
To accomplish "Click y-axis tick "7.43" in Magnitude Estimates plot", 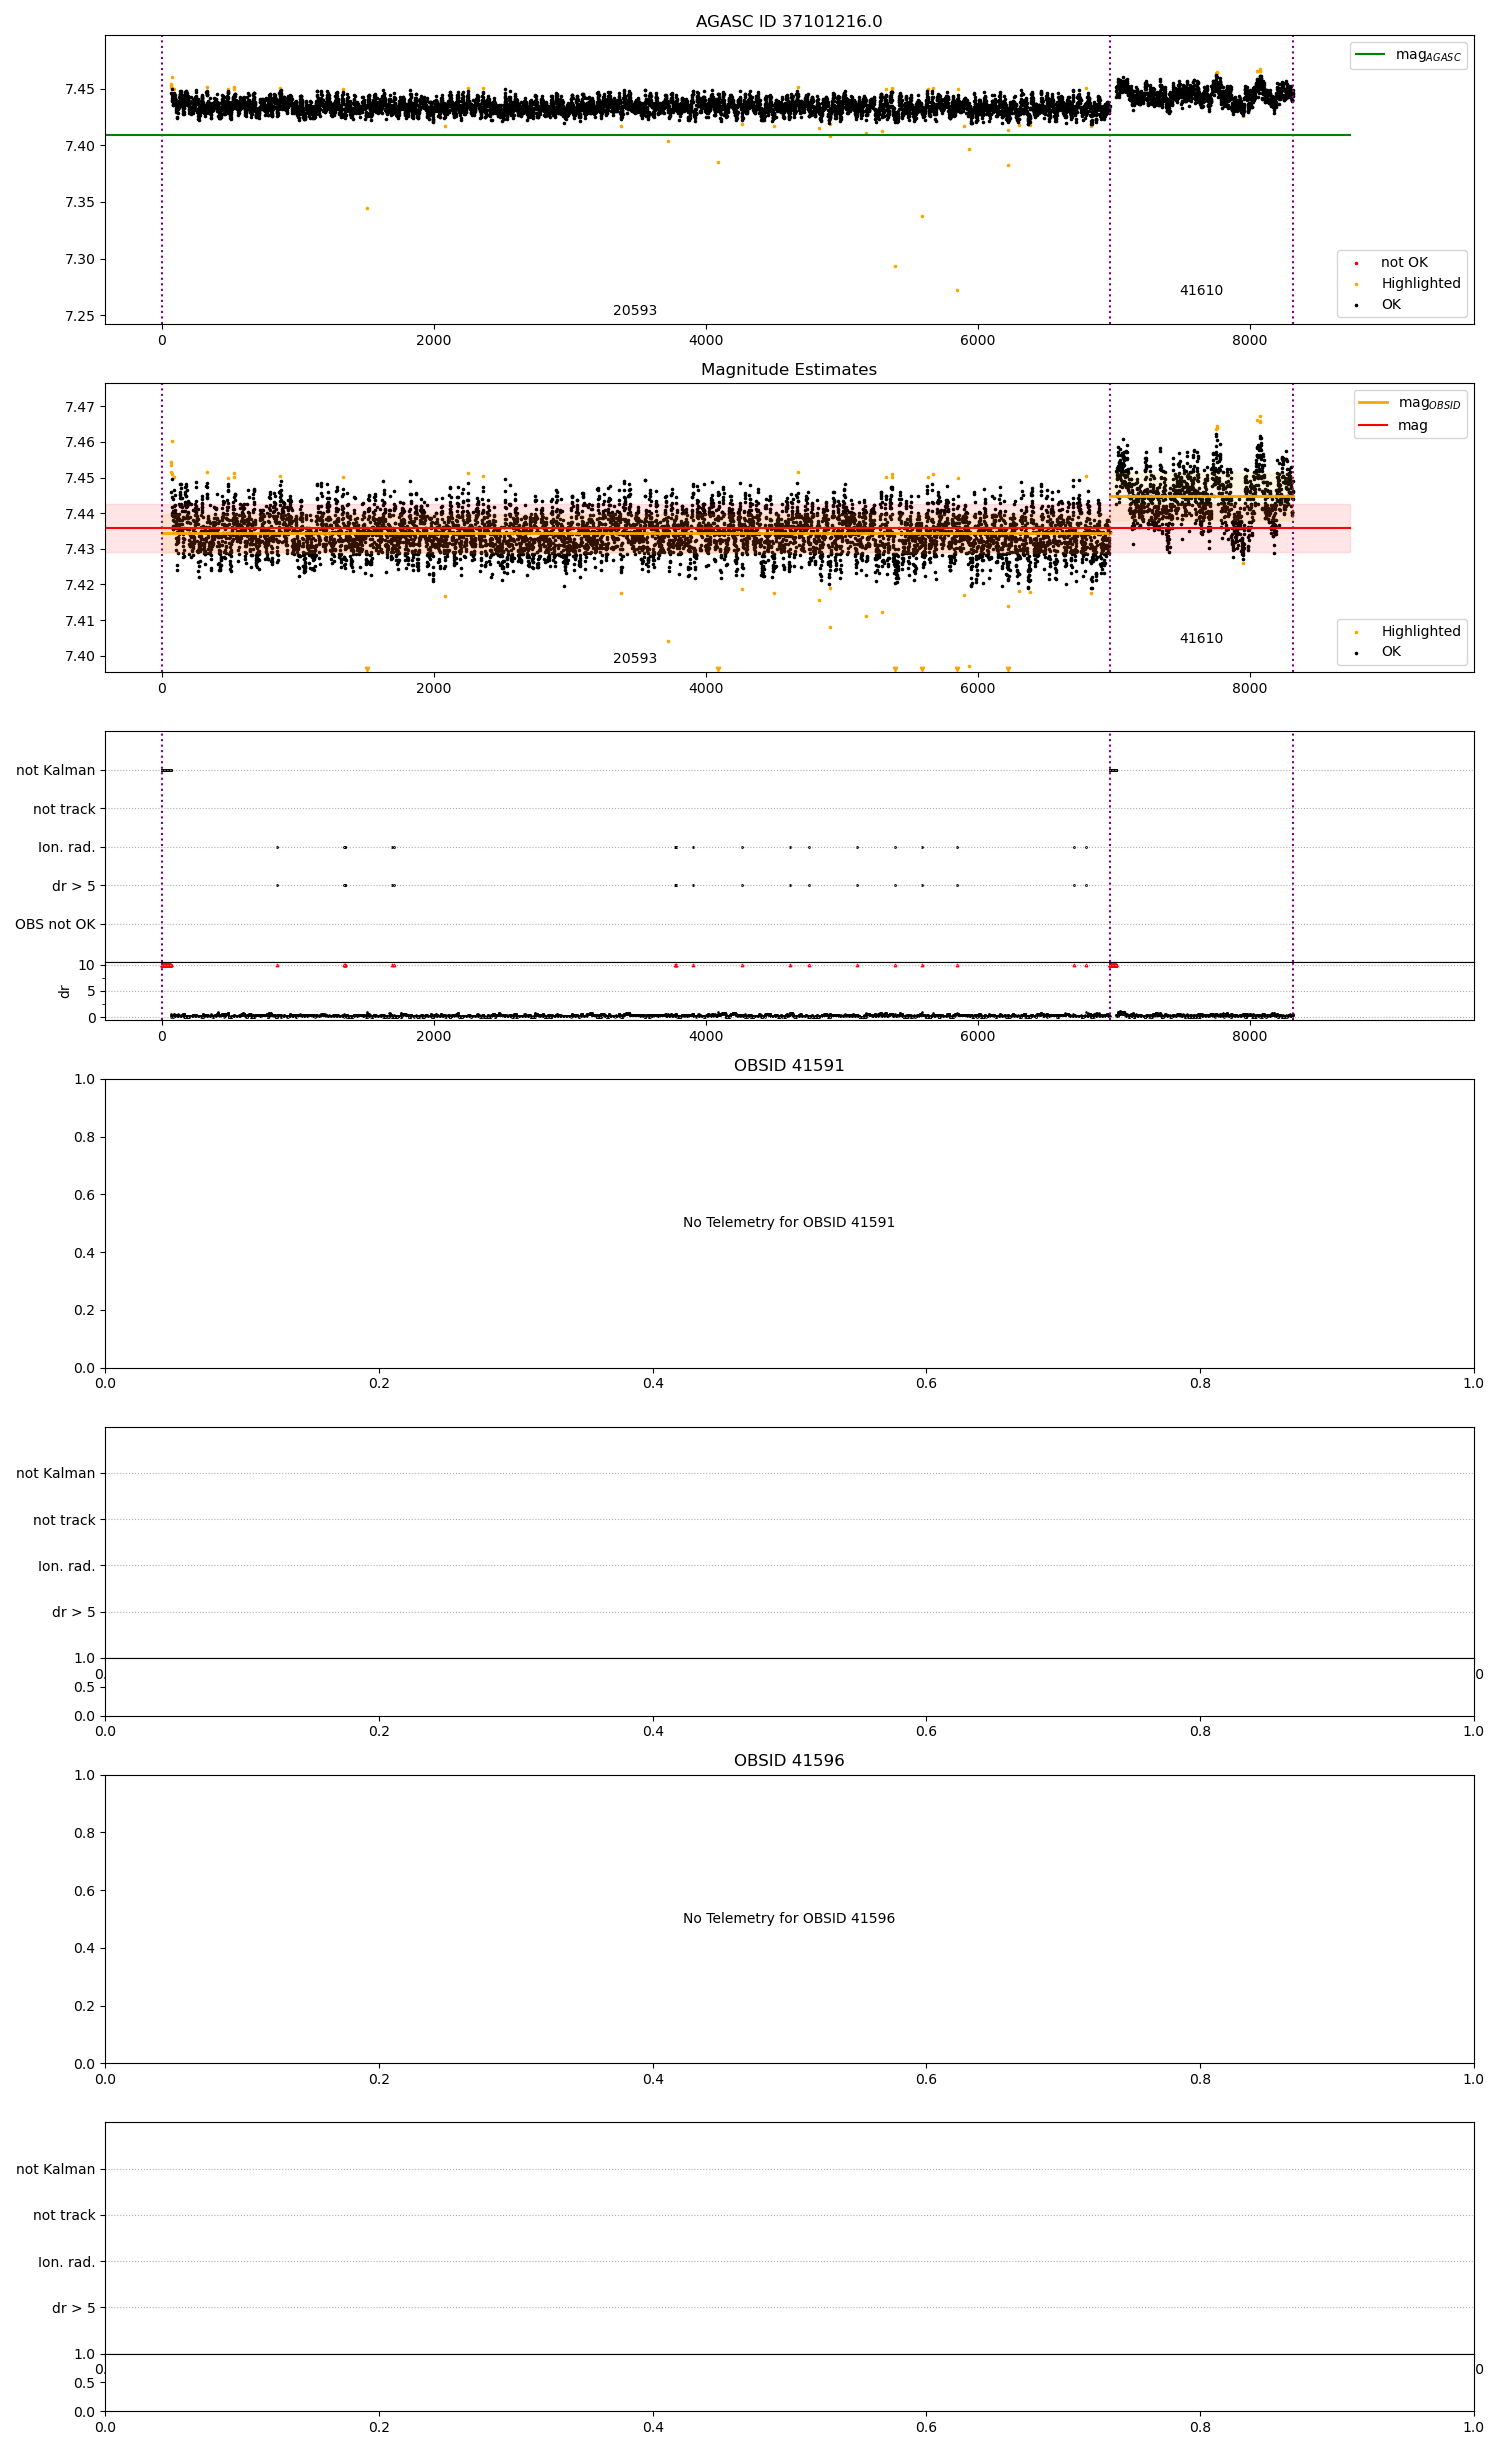I will (80, 550).
